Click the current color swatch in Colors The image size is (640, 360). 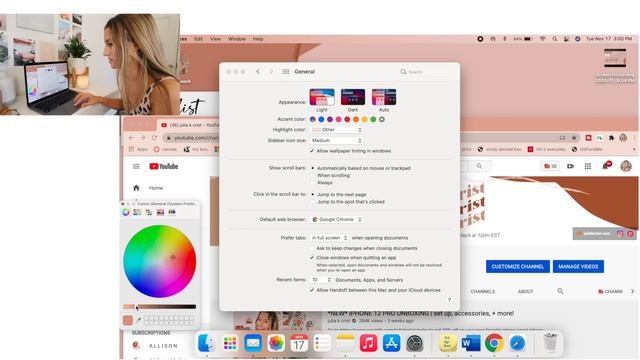(x=128, y=320)
